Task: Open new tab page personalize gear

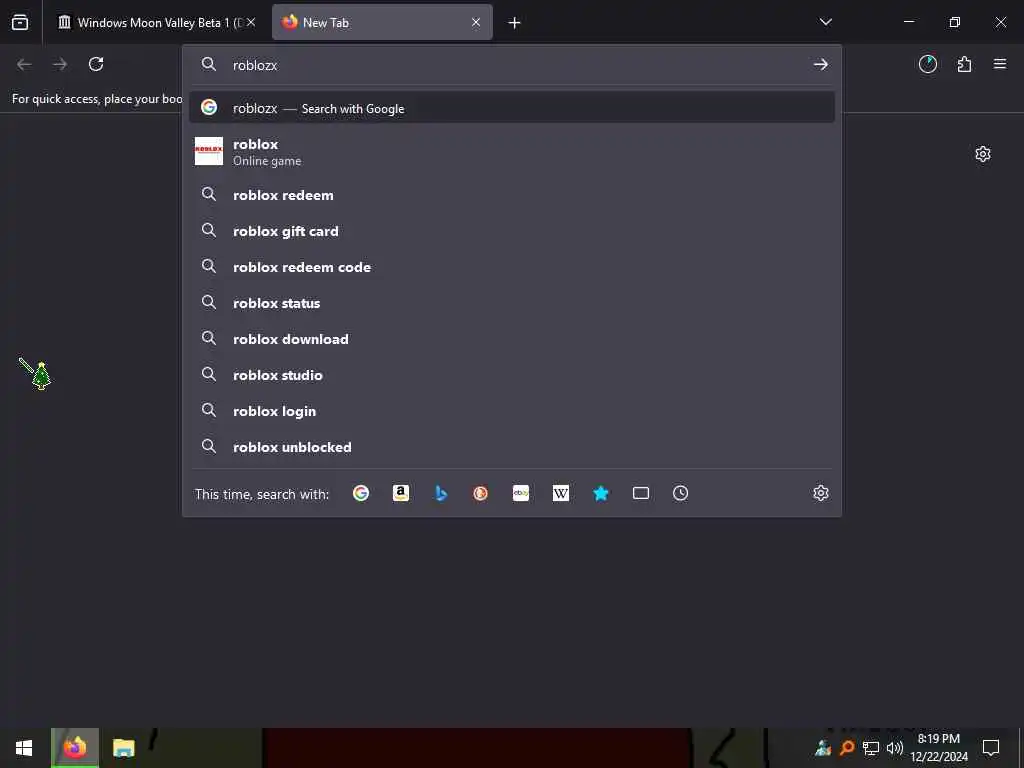Action: [983, 154]
